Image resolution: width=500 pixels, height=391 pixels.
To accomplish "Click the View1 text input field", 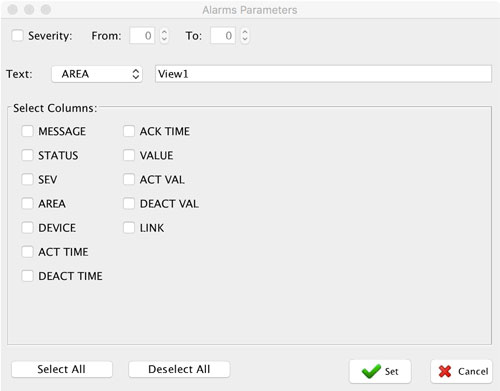I will point(323,74).
